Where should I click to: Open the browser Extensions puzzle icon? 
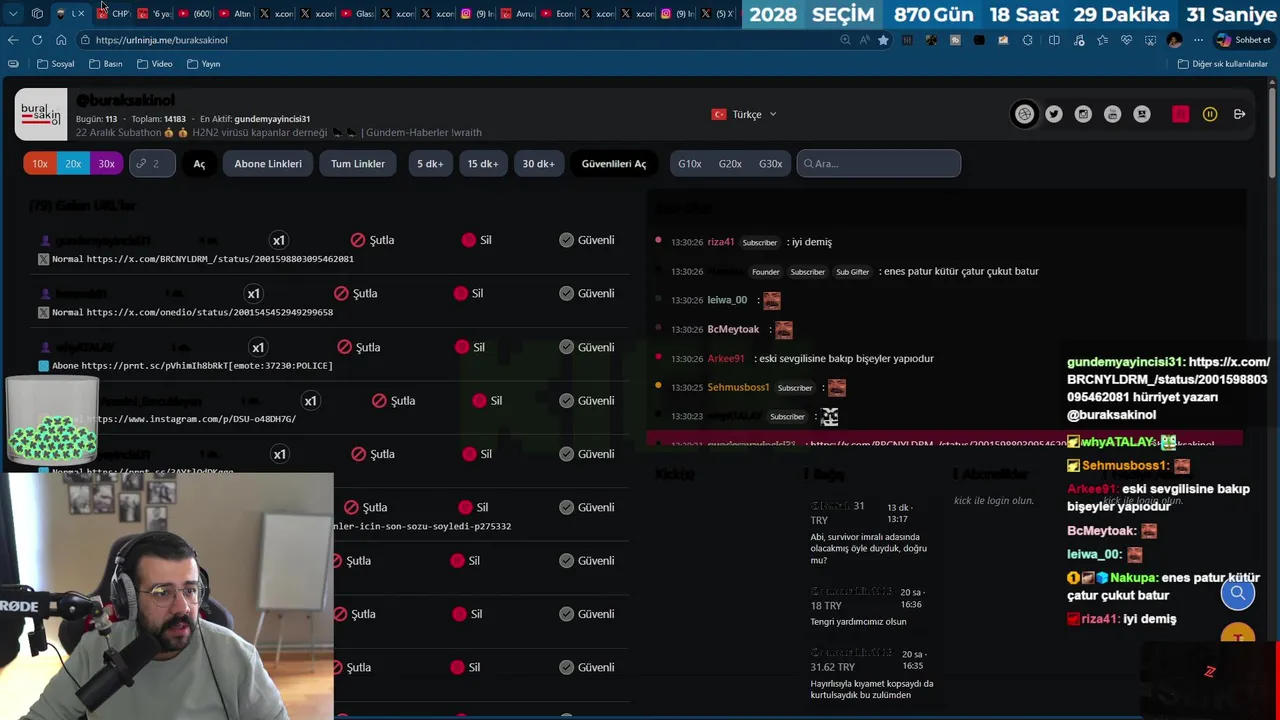[1028, 40]
